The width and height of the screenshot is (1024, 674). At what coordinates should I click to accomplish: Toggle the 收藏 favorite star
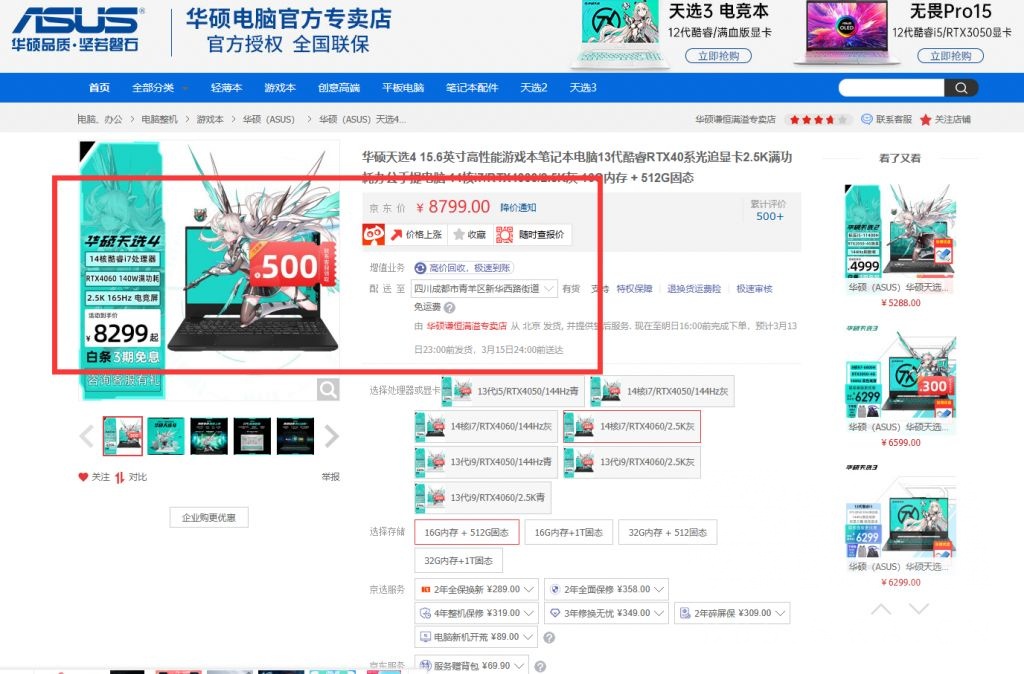(x=457, y=235)
